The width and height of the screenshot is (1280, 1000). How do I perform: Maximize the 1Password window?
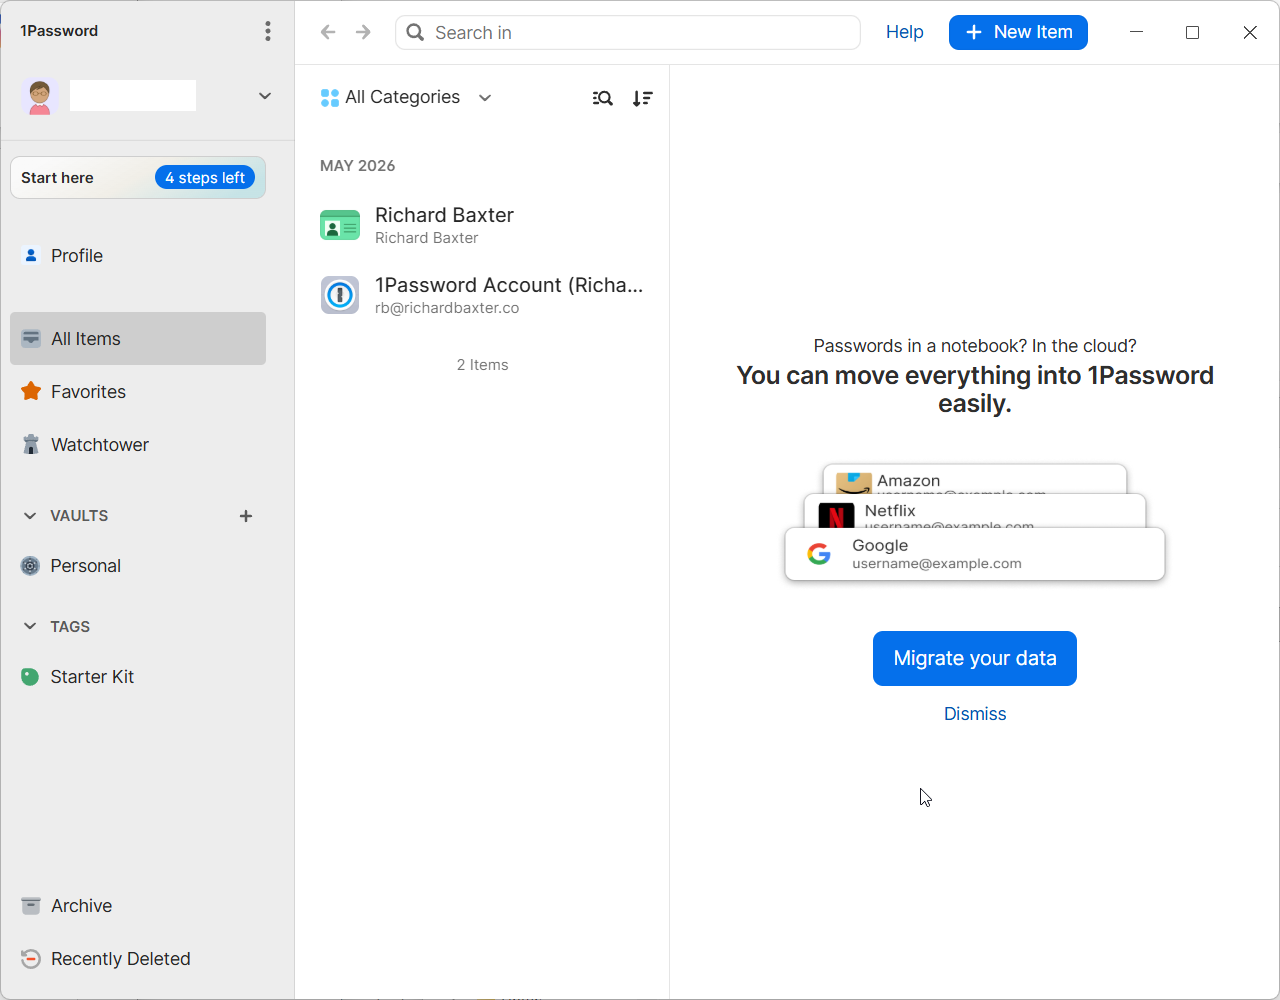pos(1192,32)
